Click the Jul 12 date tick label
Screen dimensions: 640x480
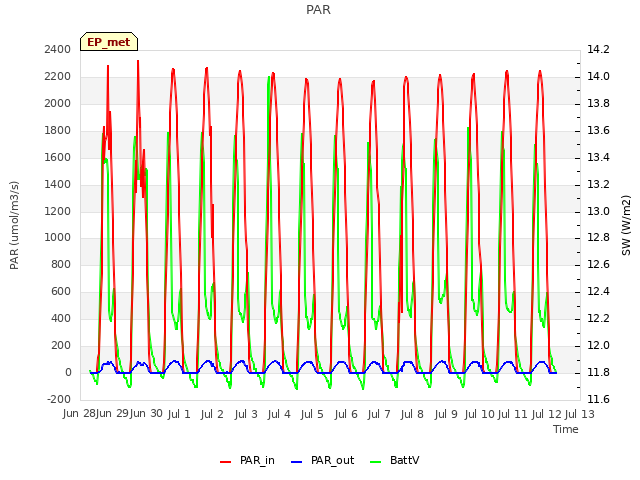pyautogui.click(x=547, y=414)
